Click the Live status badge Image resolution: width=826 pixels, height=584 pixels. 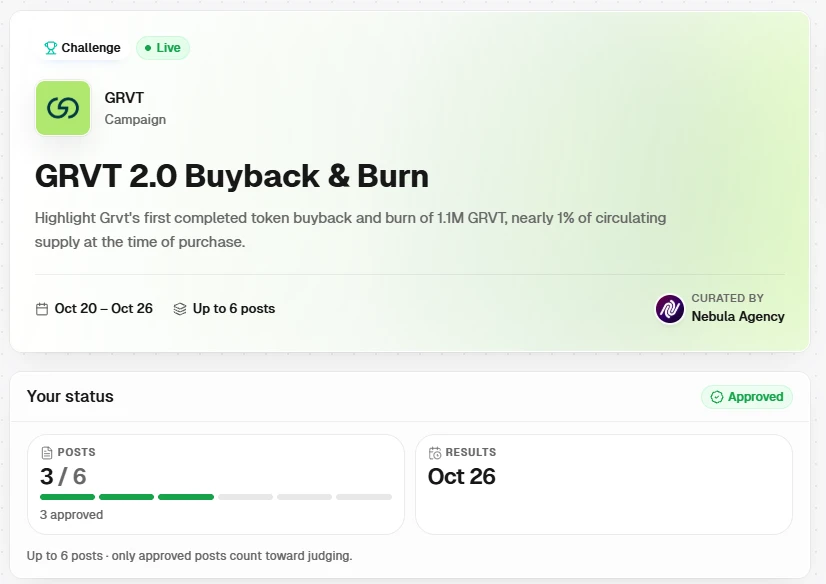[163, 48]
